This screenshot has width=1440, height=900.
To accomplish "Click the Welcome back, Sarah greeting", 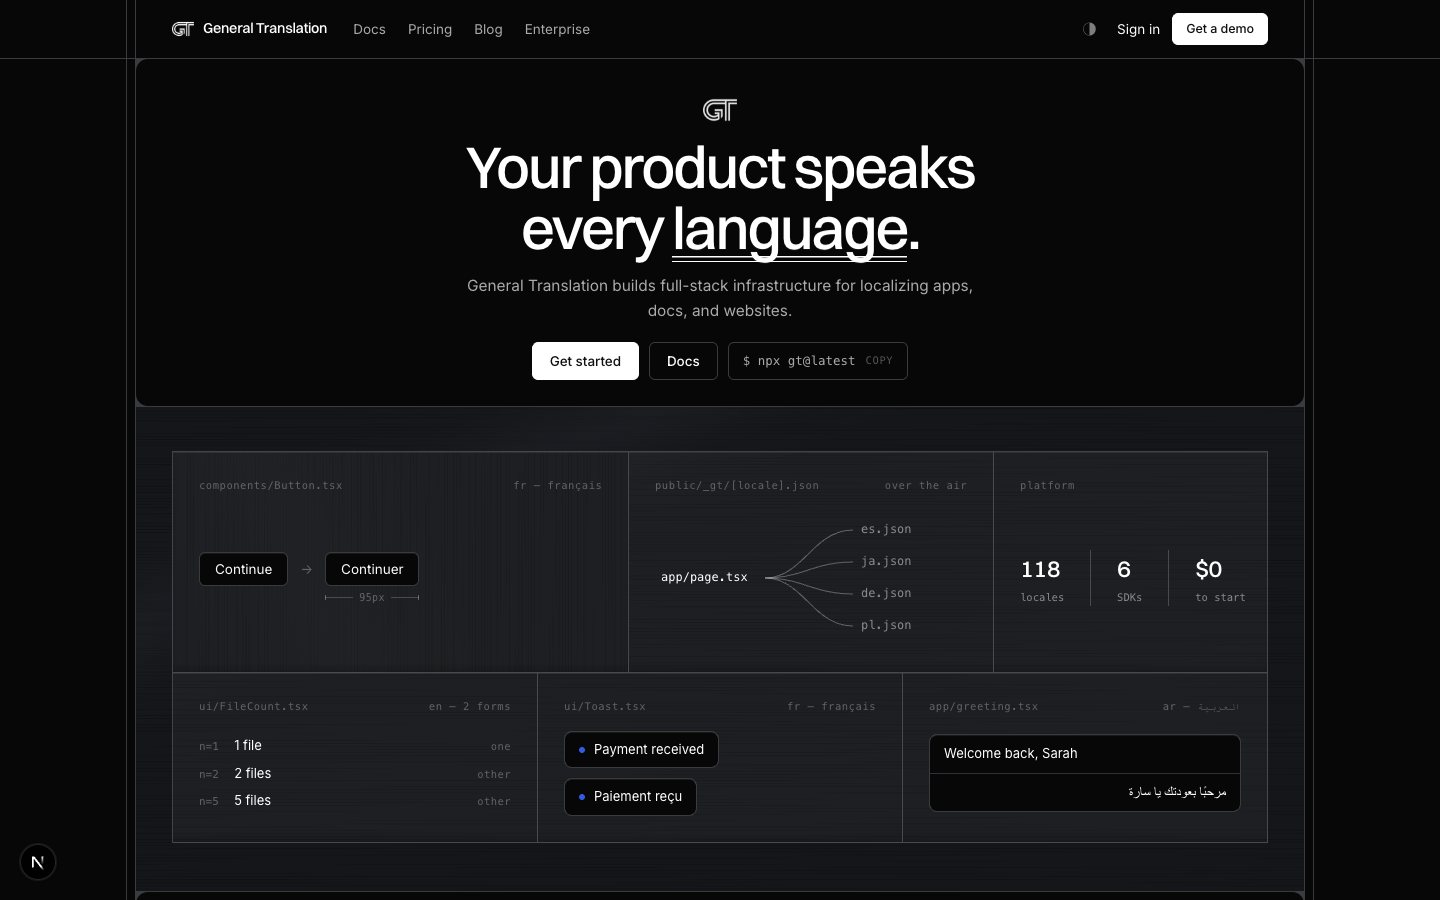I will point(1085,754).
